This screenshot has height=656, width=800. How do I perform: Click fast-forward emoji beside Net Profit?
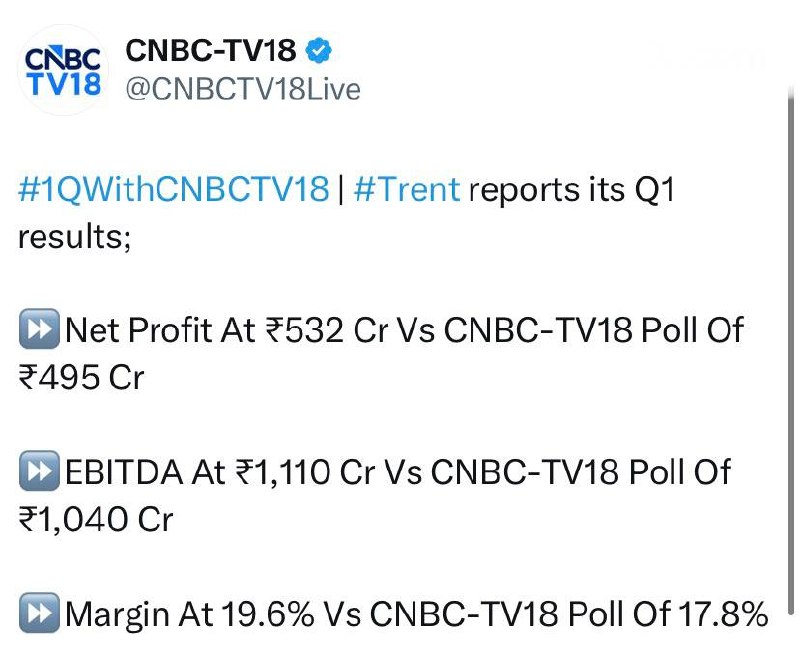tap(39, 329)
